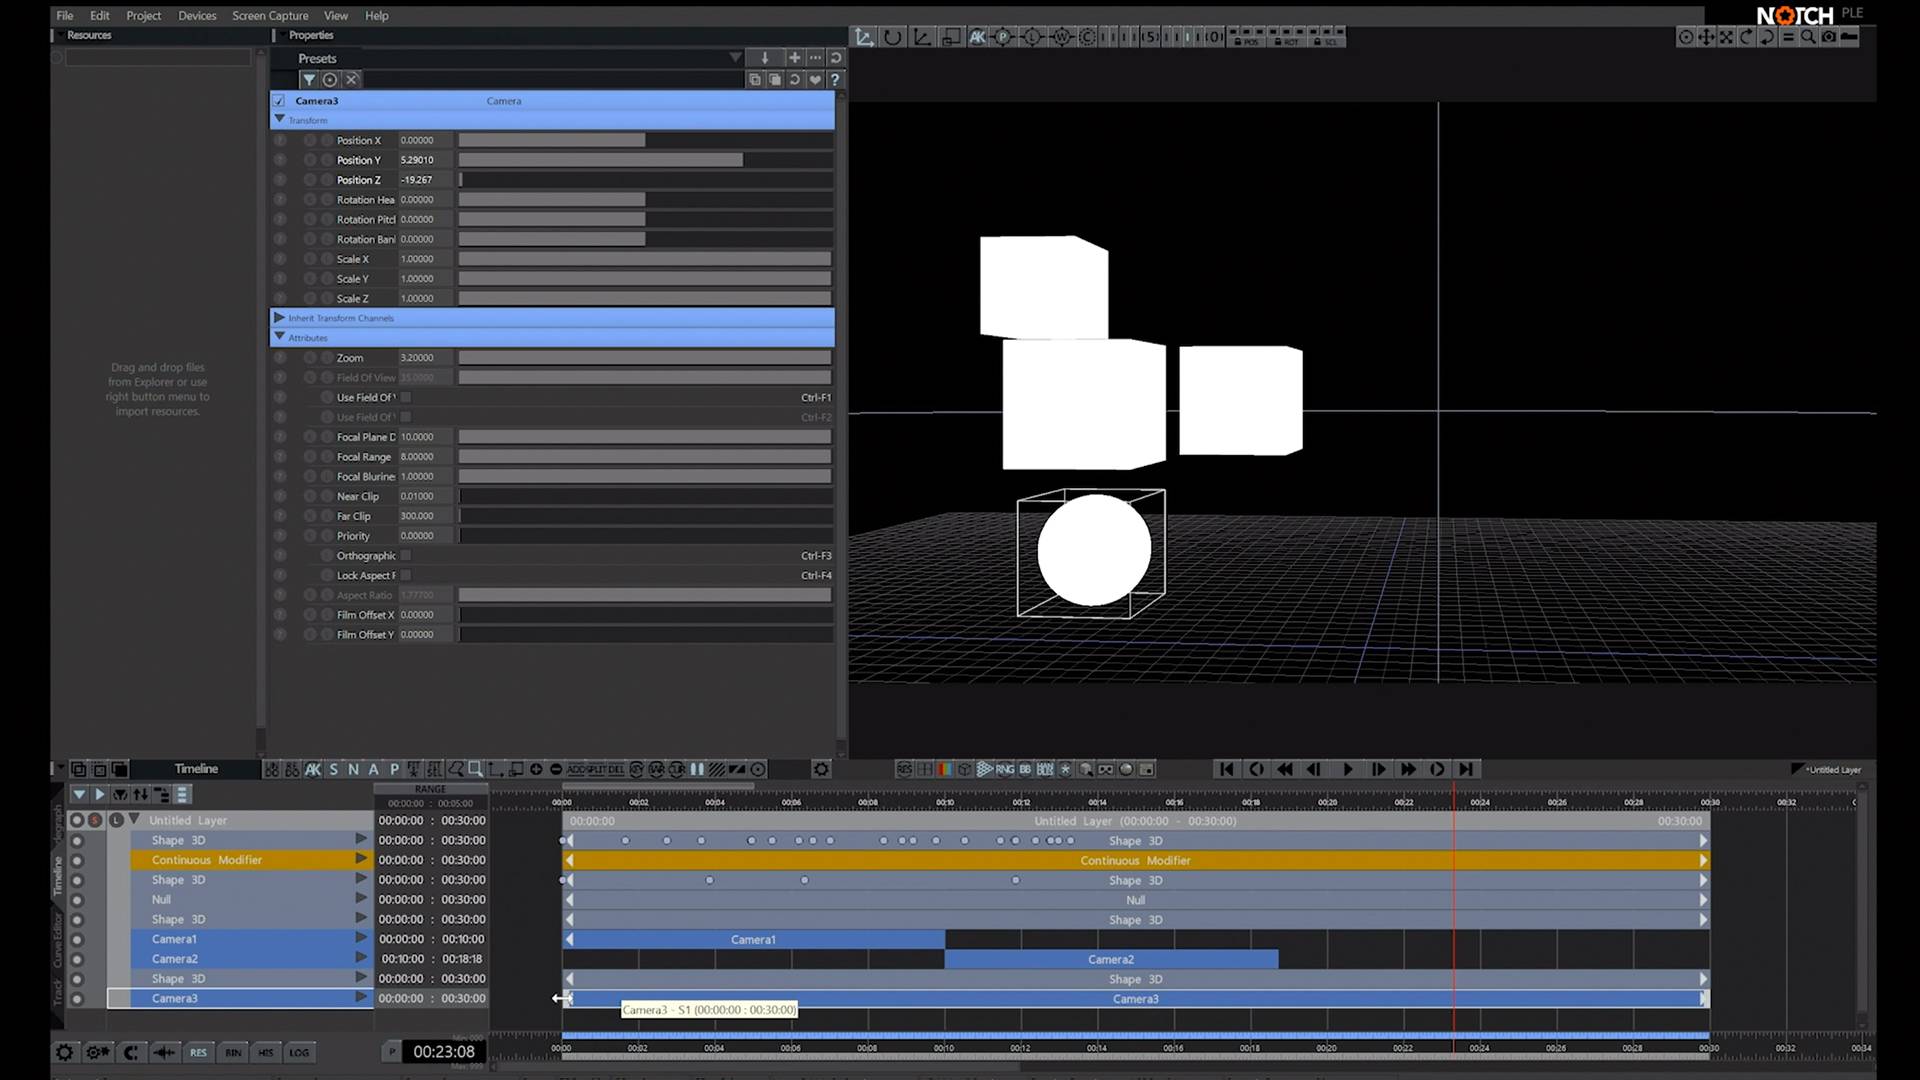Image resolution: width=1920 pixels, height=1080 pixels.
Task: Select the rotate gizmo tool in viewport toolbar
Action: pos(893,37)
